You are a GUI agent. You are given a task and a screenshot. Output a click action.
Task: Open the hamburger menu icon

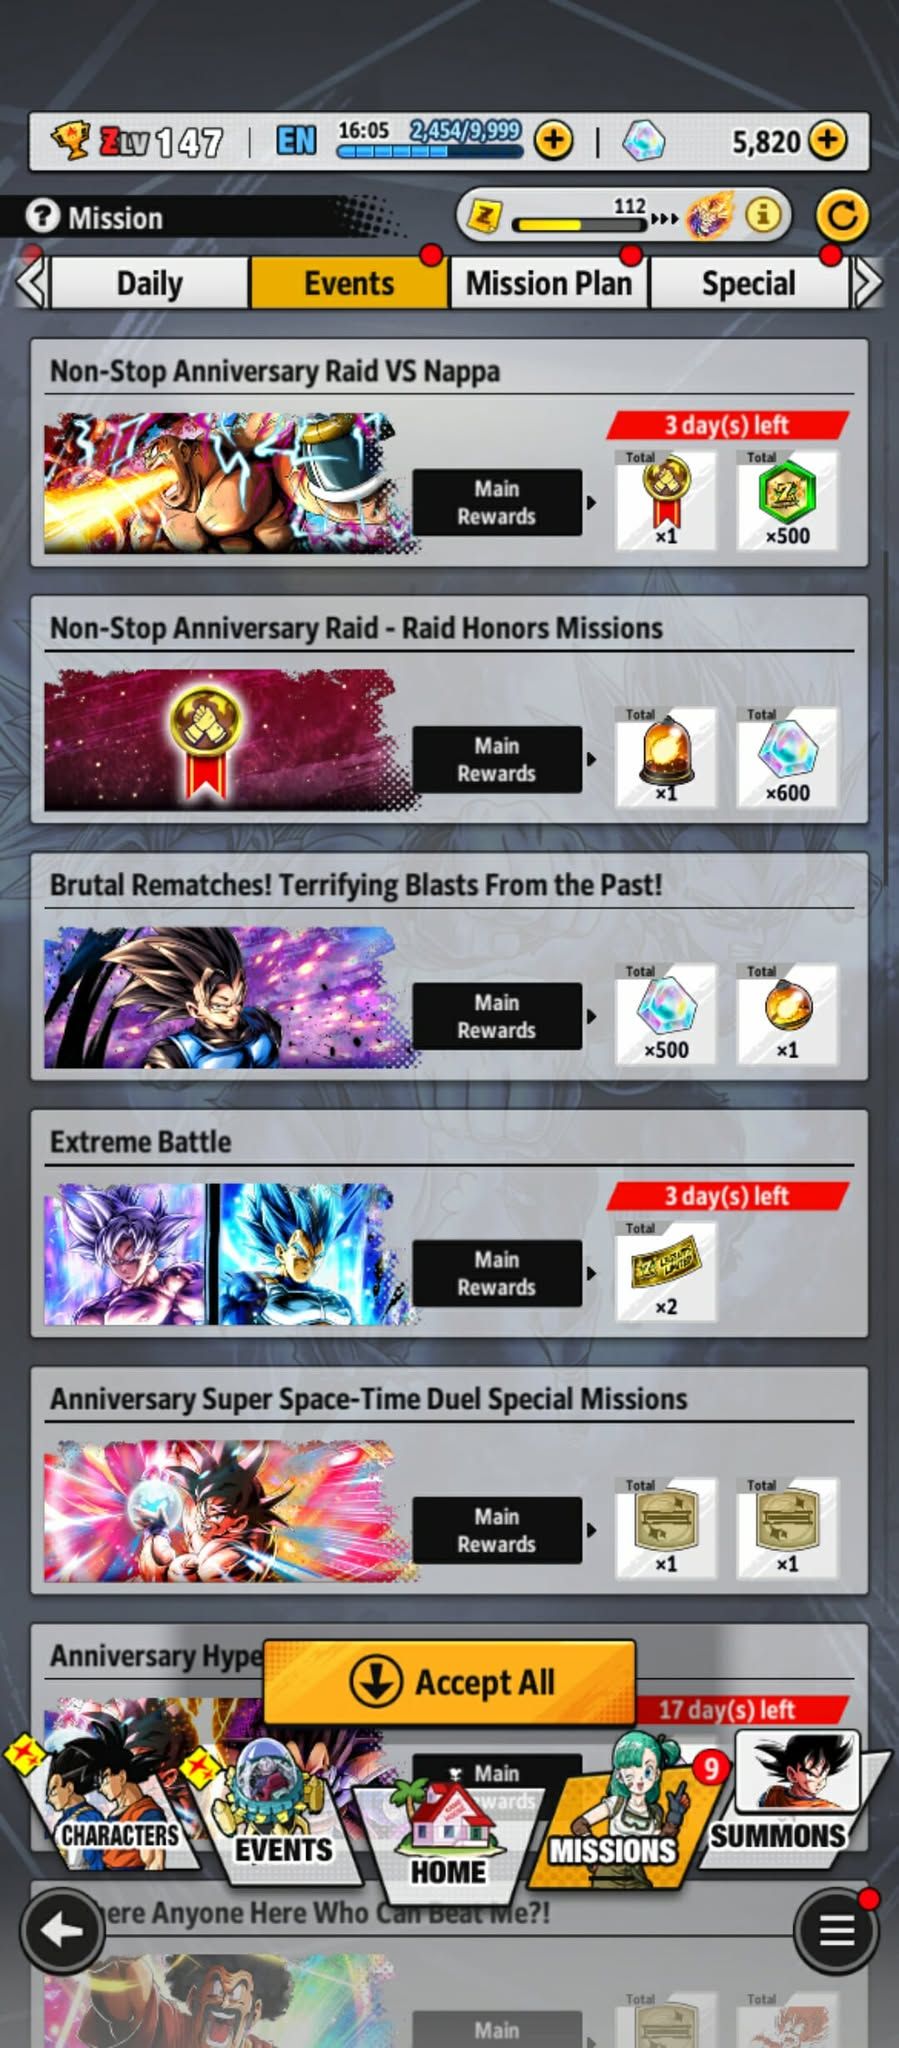coord(836,1930)
